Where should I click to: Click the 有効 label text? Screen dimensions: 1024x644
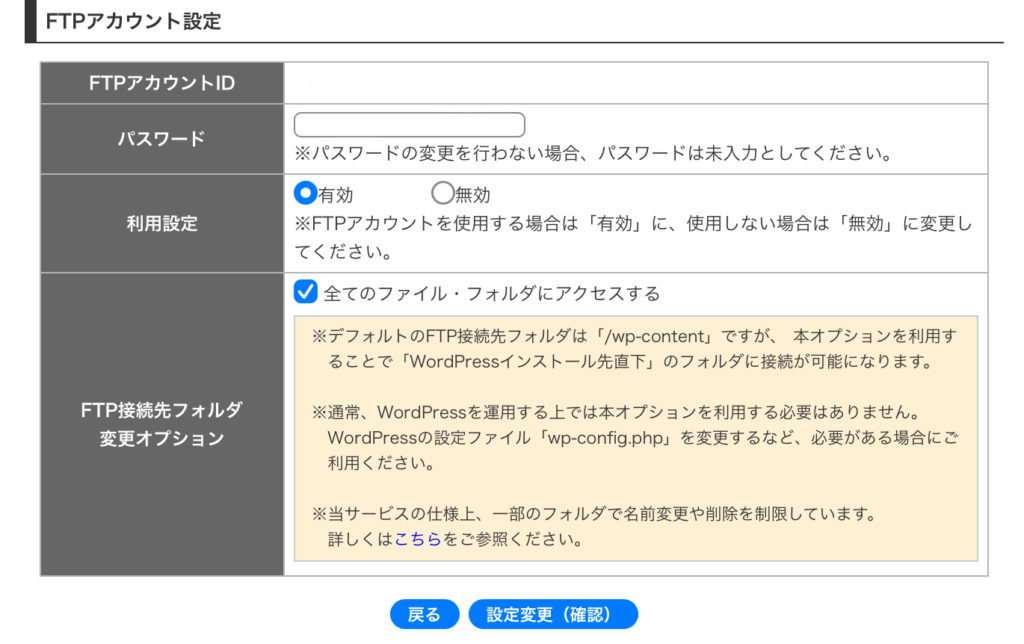[x=336, y=195]
